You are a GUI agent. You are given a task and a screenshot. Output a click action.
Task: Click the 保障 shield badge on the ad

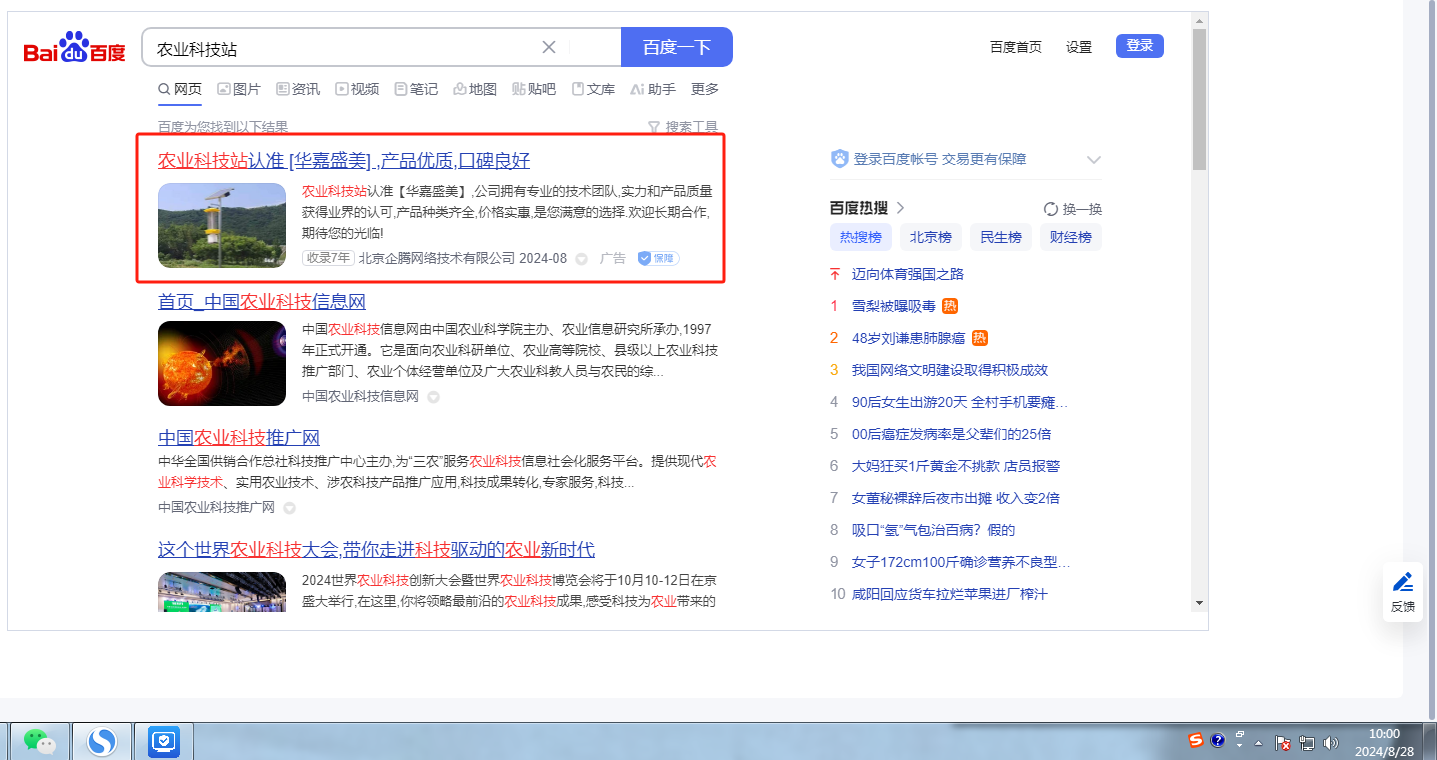pos(658,258)
